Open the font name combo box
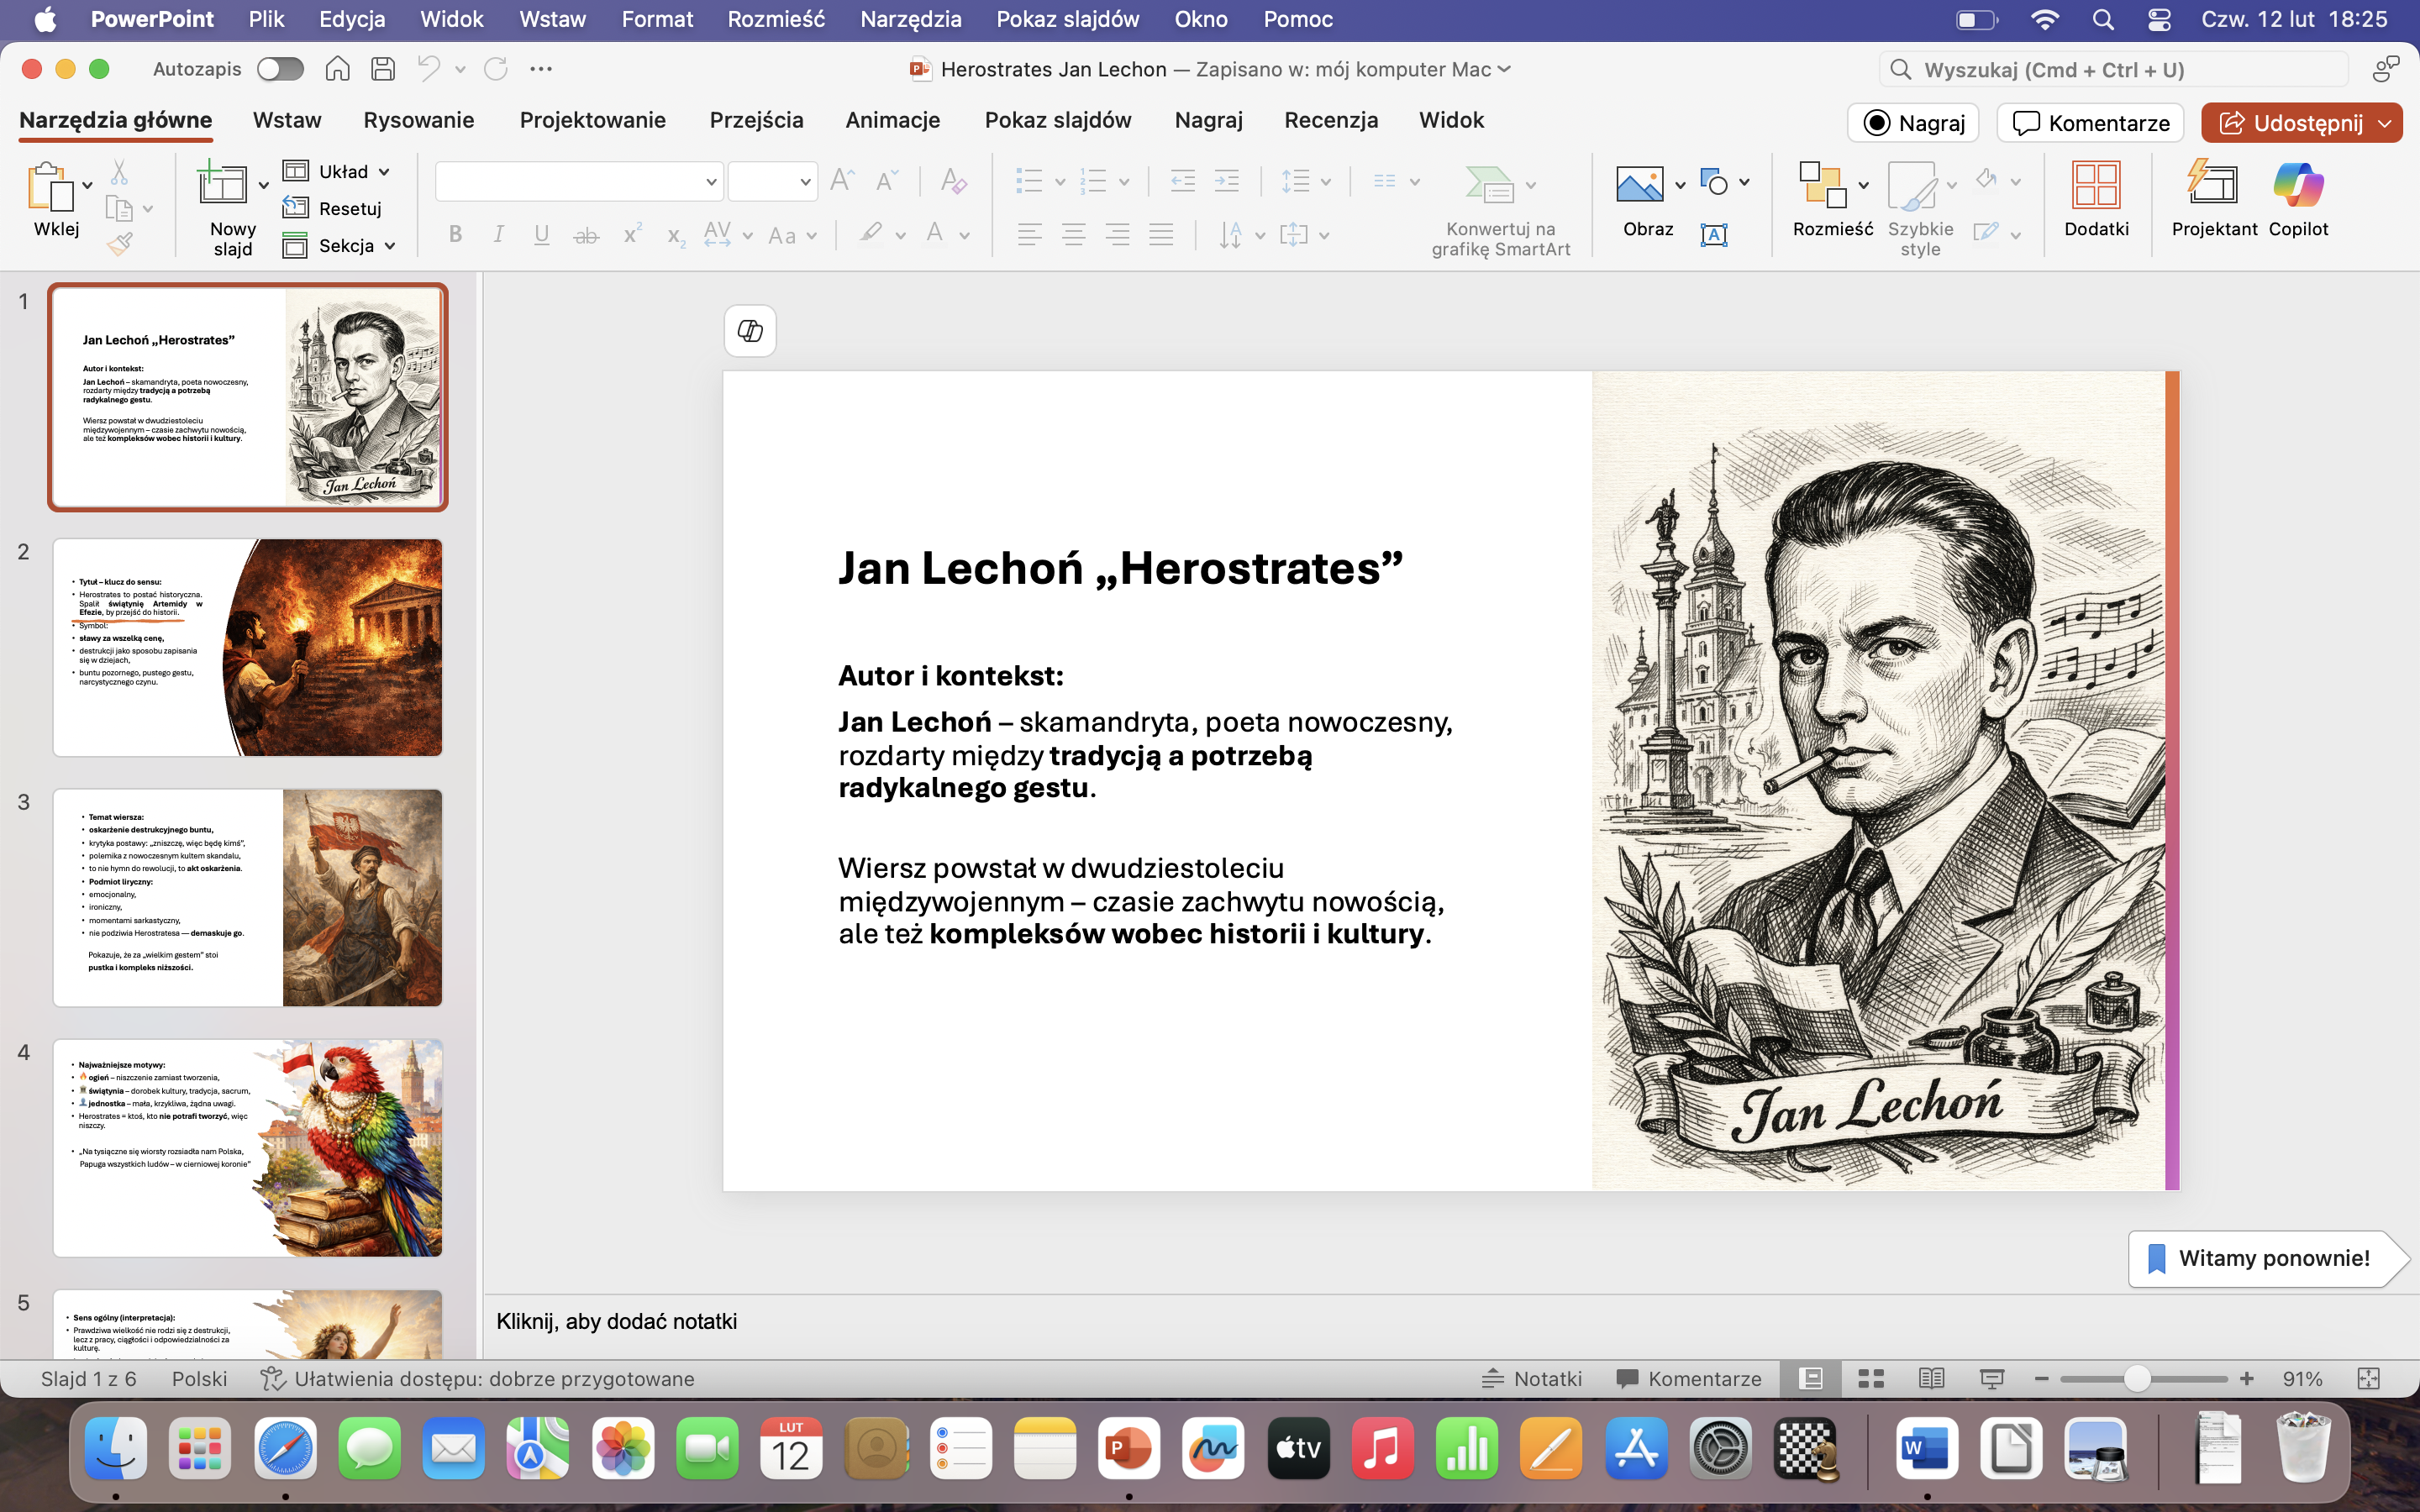The width and height of the screenshot is (2420, 1512). point(578,182)
